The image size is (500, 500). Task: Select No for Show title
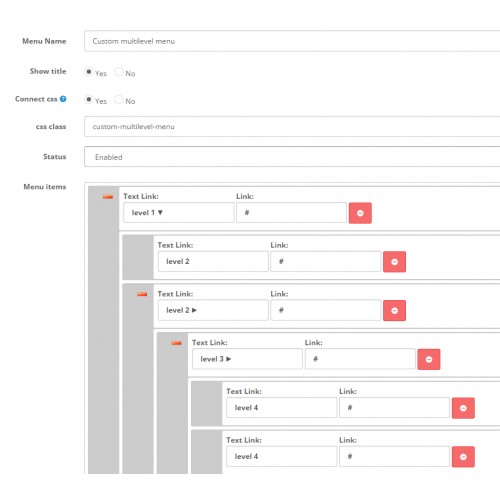click(x=119, y=72)
